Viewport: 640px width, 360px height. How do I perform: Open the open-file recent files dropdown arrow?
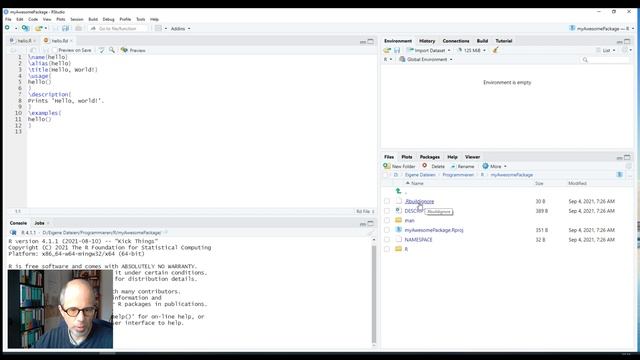coord(46,29)
